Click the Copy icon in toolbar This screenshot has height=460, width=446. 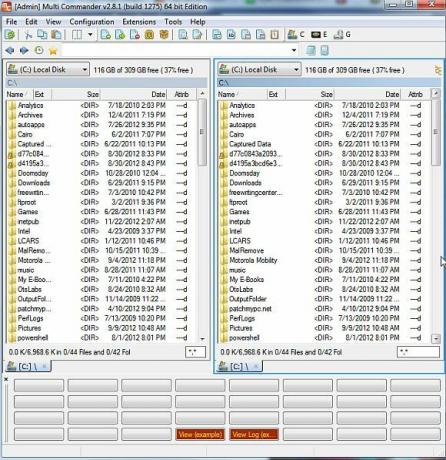click(x=42, y=35)
